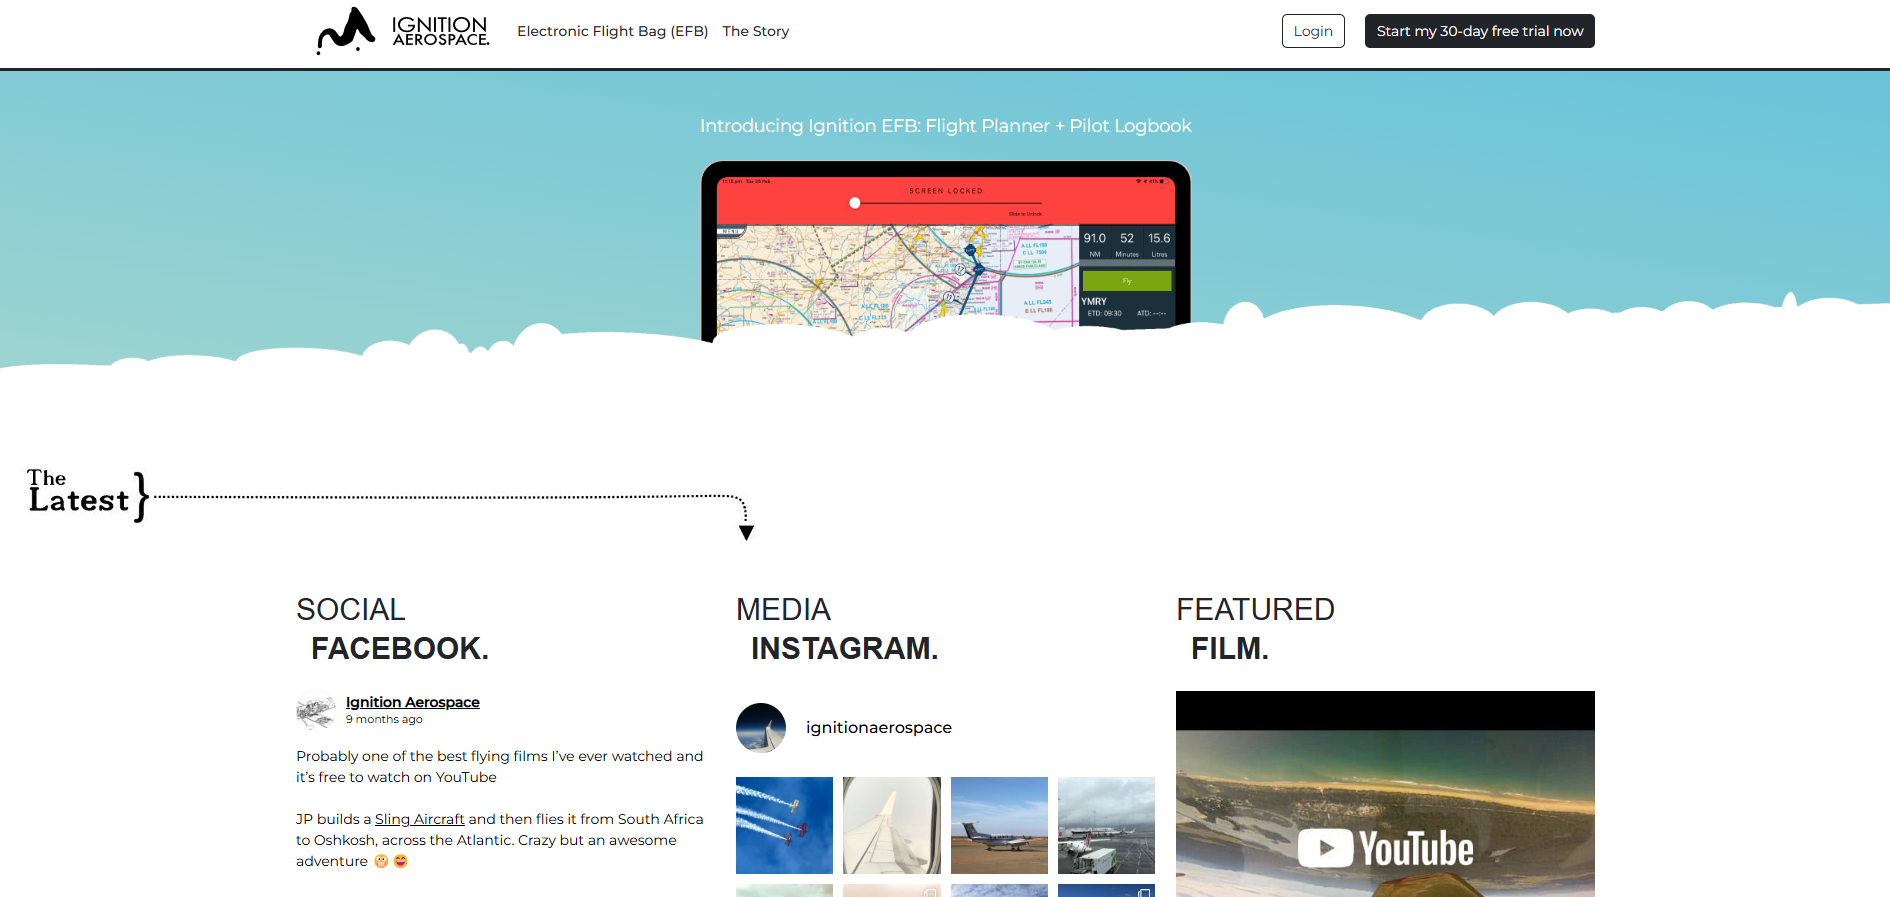The image size is (1890, 897).
Task: Open the Ignition Aerospace Facebook page link
Action: (413, 702)
